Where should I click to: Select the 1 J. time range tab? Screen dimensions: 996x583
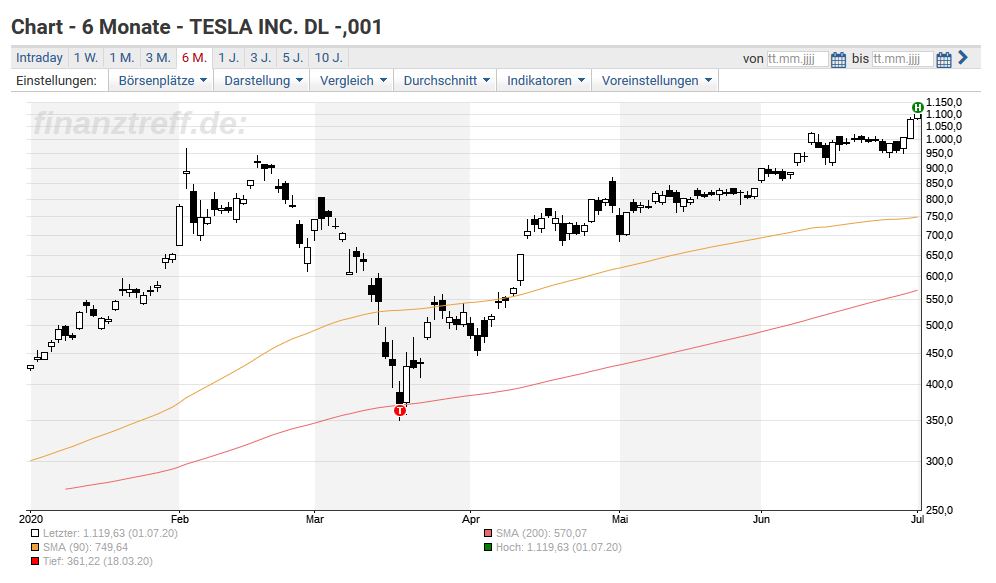(229, 58)
